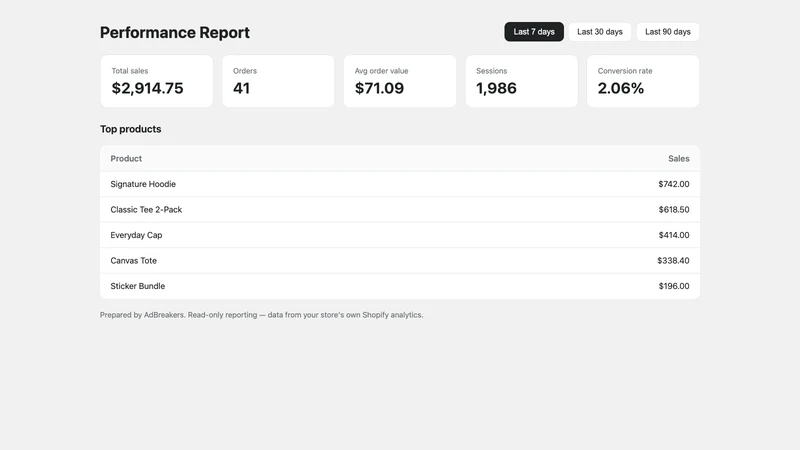
Task: Click the $618.50 sales cell
Action: click(x=673, y=210)
